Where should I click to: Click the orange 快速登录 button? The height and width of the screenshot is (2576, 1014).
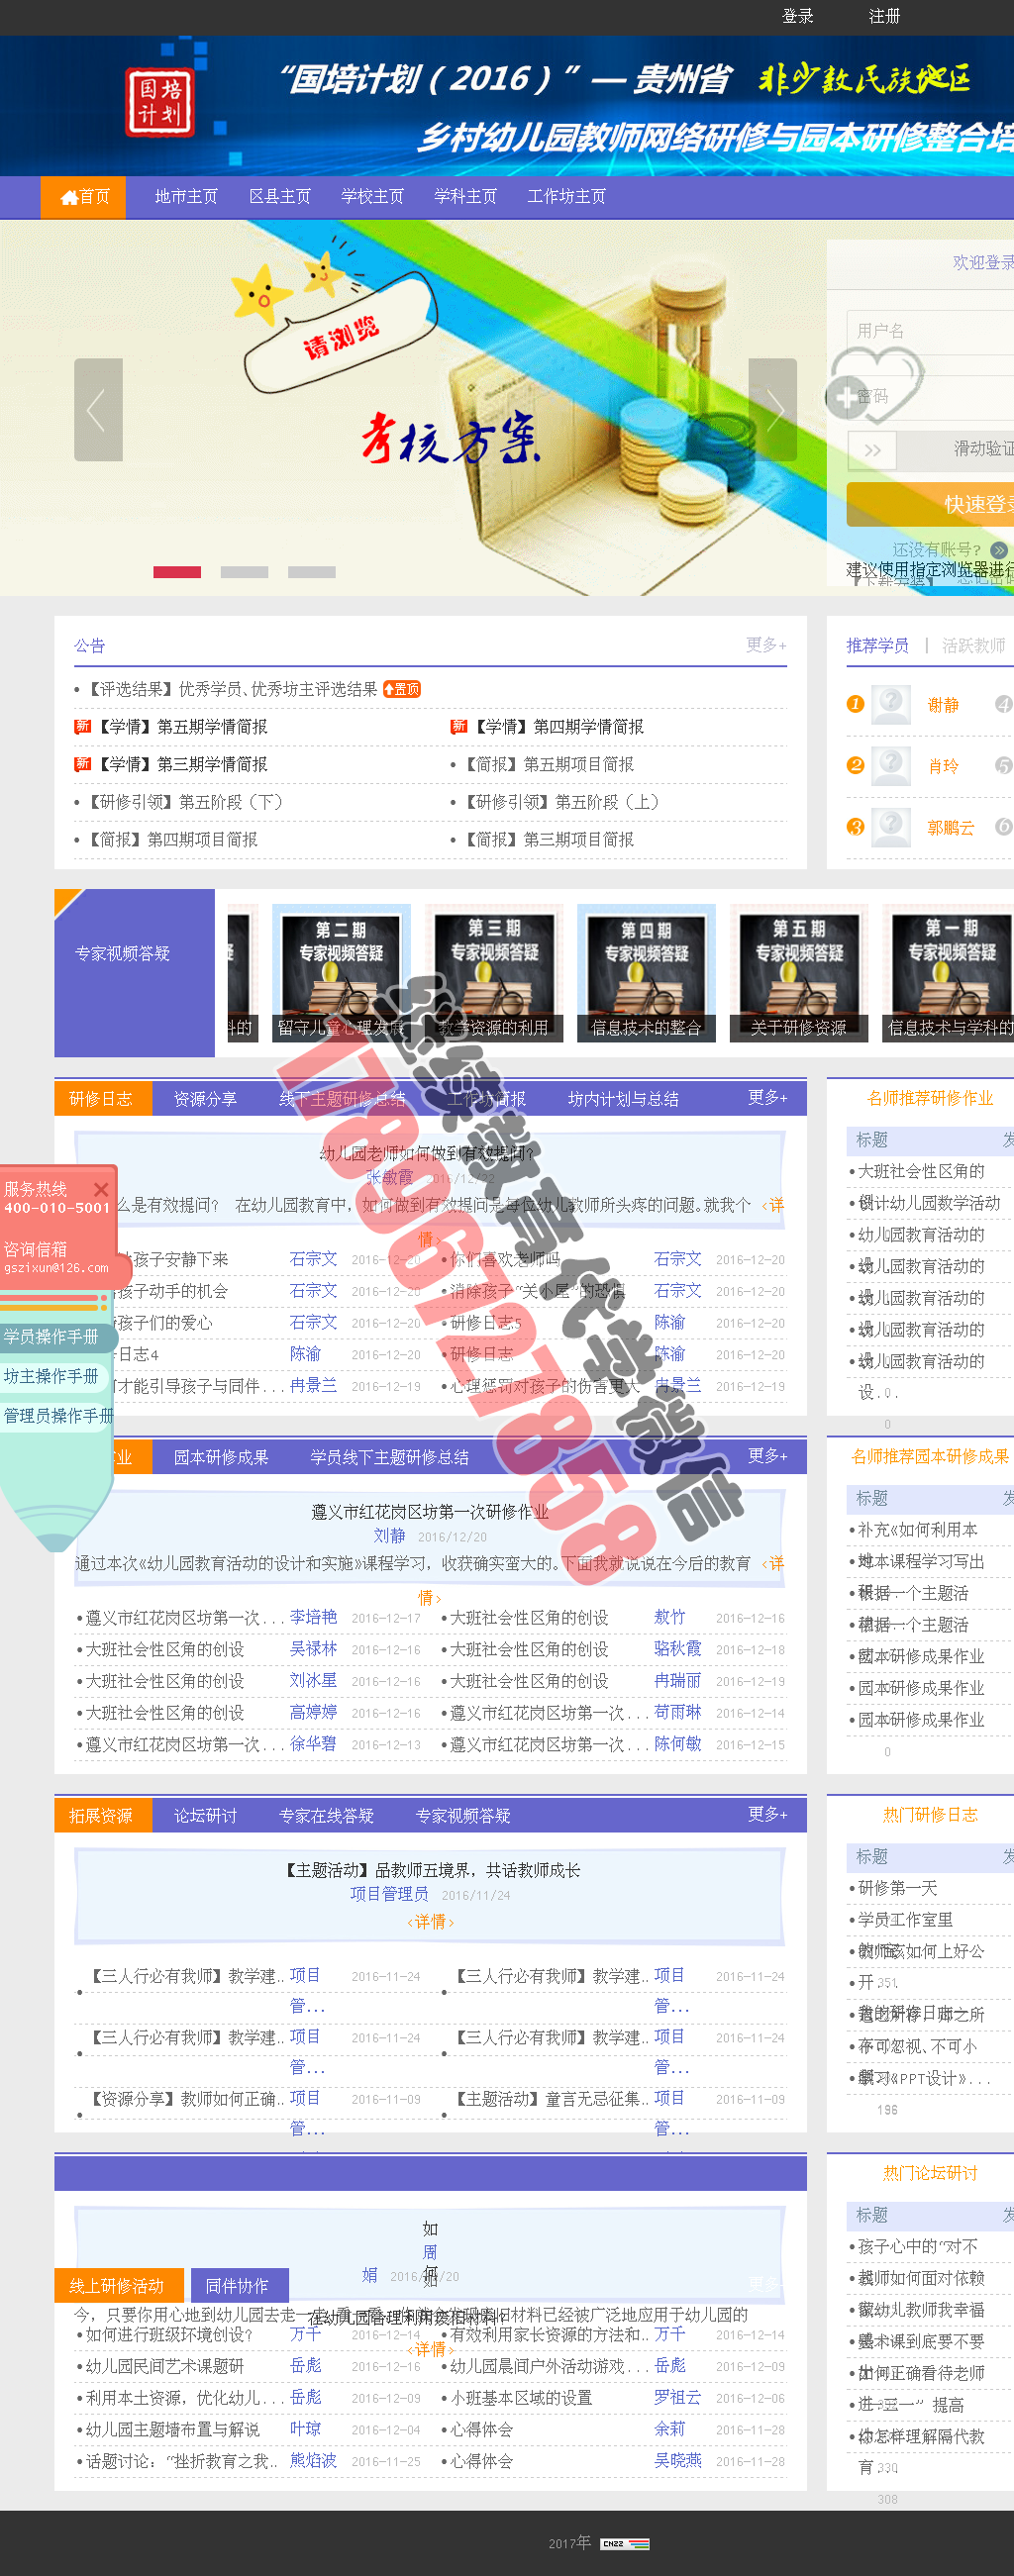click(930, 504)
